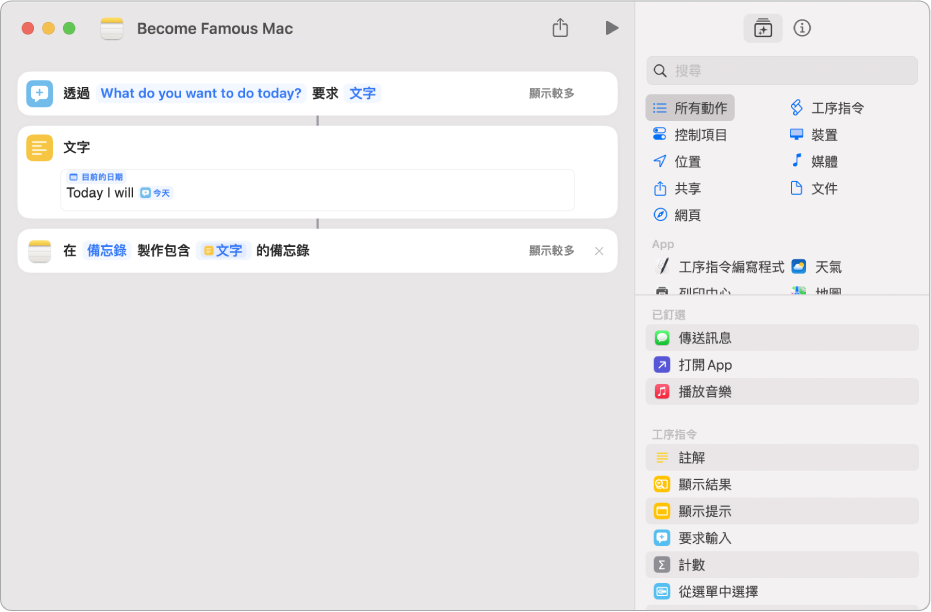Click the yellow Text action icon

[x=40, y=148]
